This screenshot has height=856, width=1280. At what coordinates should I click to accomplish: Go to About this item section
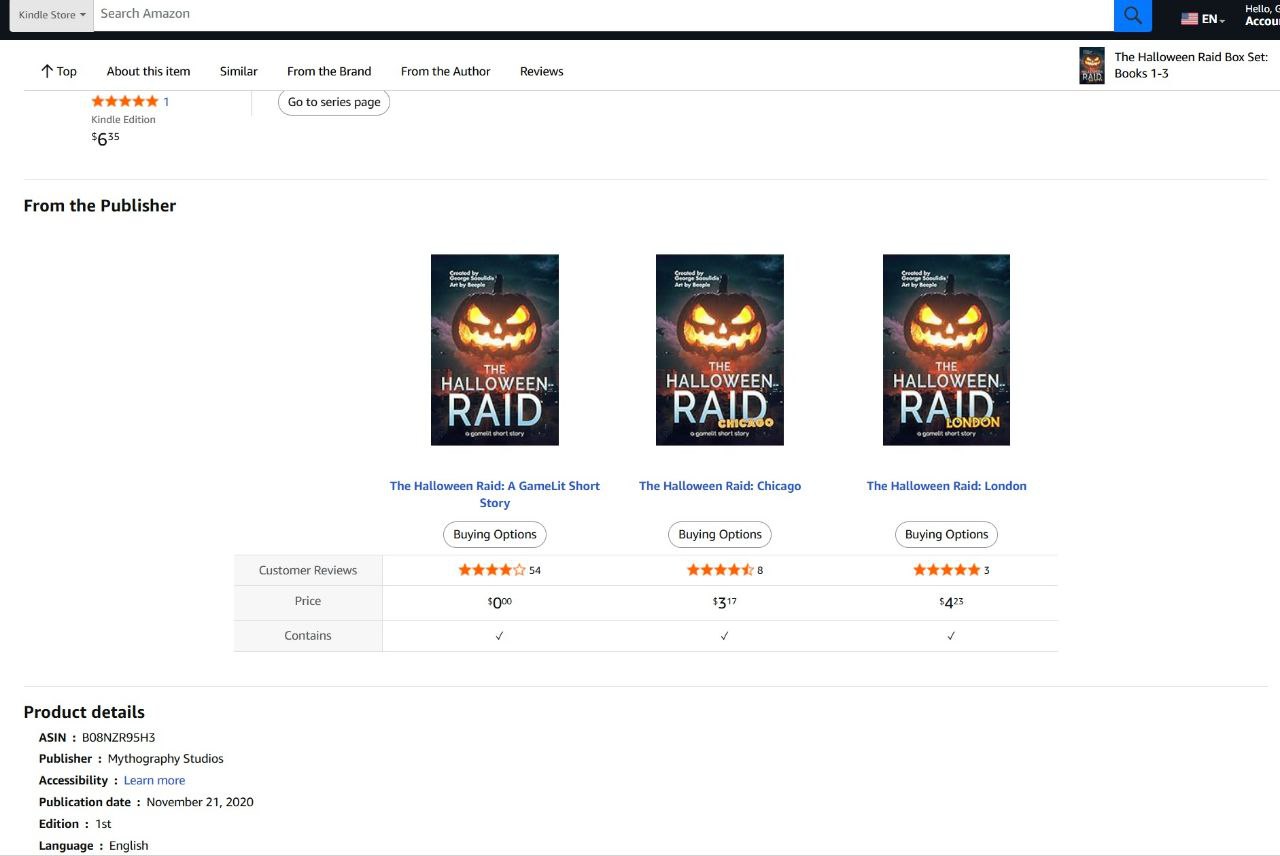148,71
